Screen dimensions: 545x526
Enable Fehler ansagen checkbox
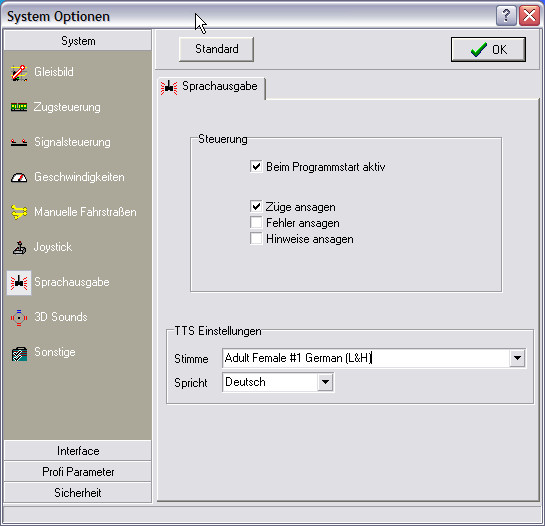(x=256, y=222)
